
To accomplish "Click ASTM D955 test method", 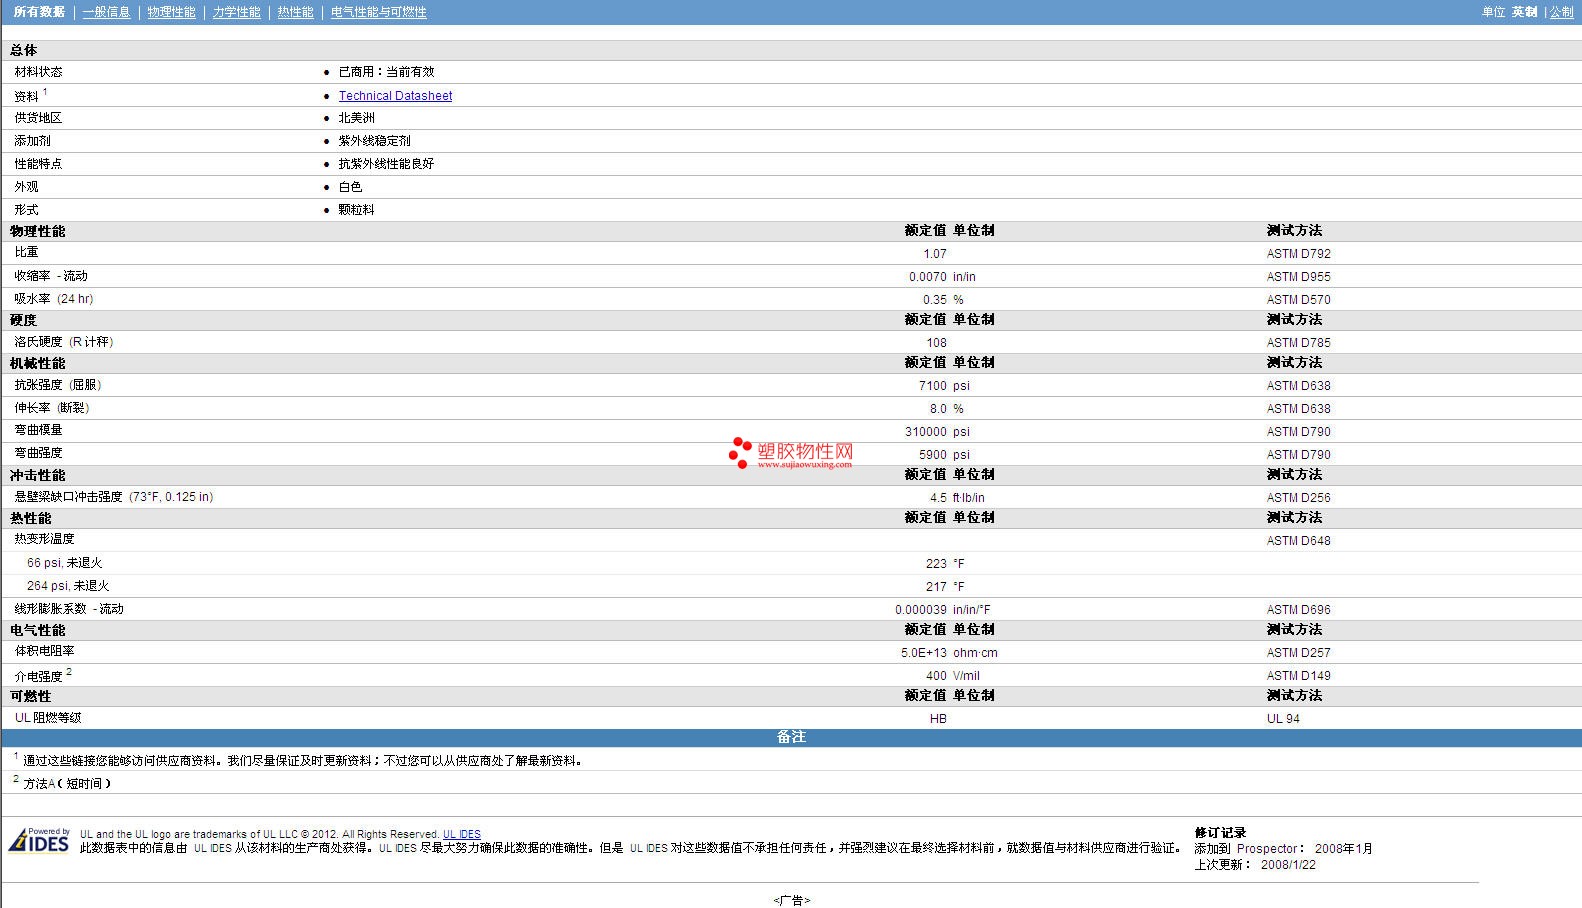I will (1298, 277).
